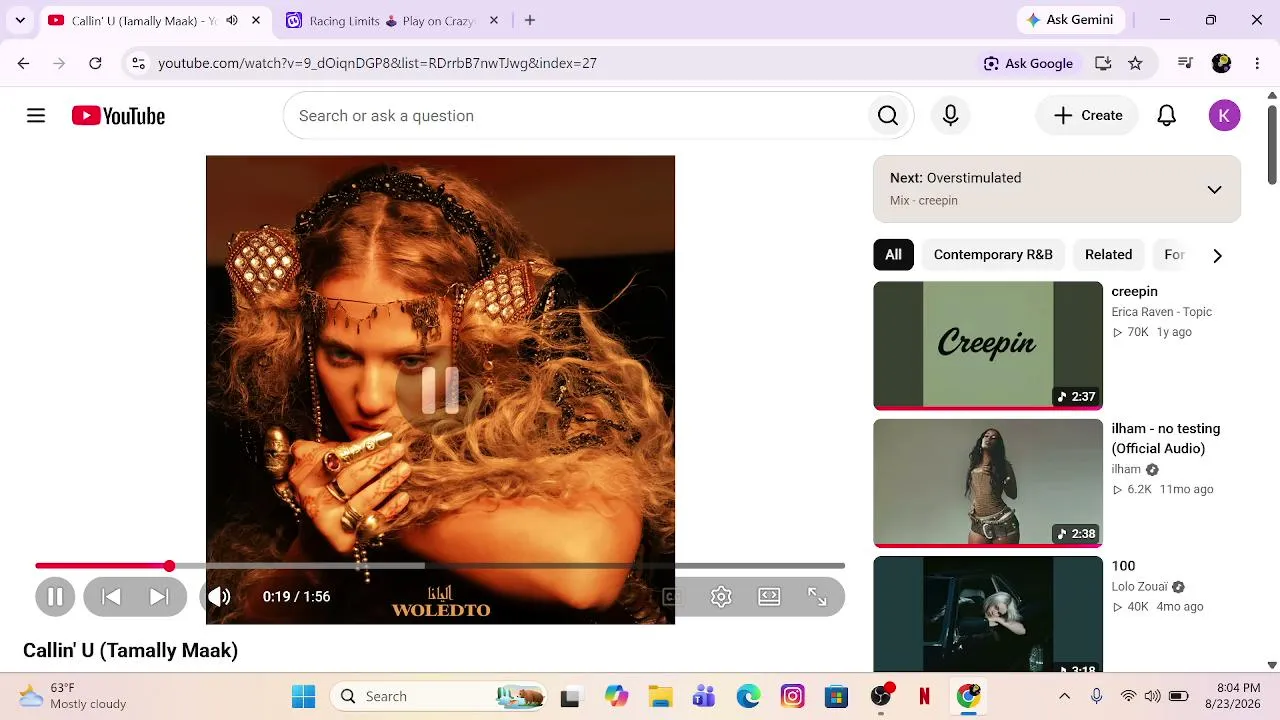Open the Chrome three-dot menu
Viewport: 1280px width, 720px height.
coord(1257,63)
